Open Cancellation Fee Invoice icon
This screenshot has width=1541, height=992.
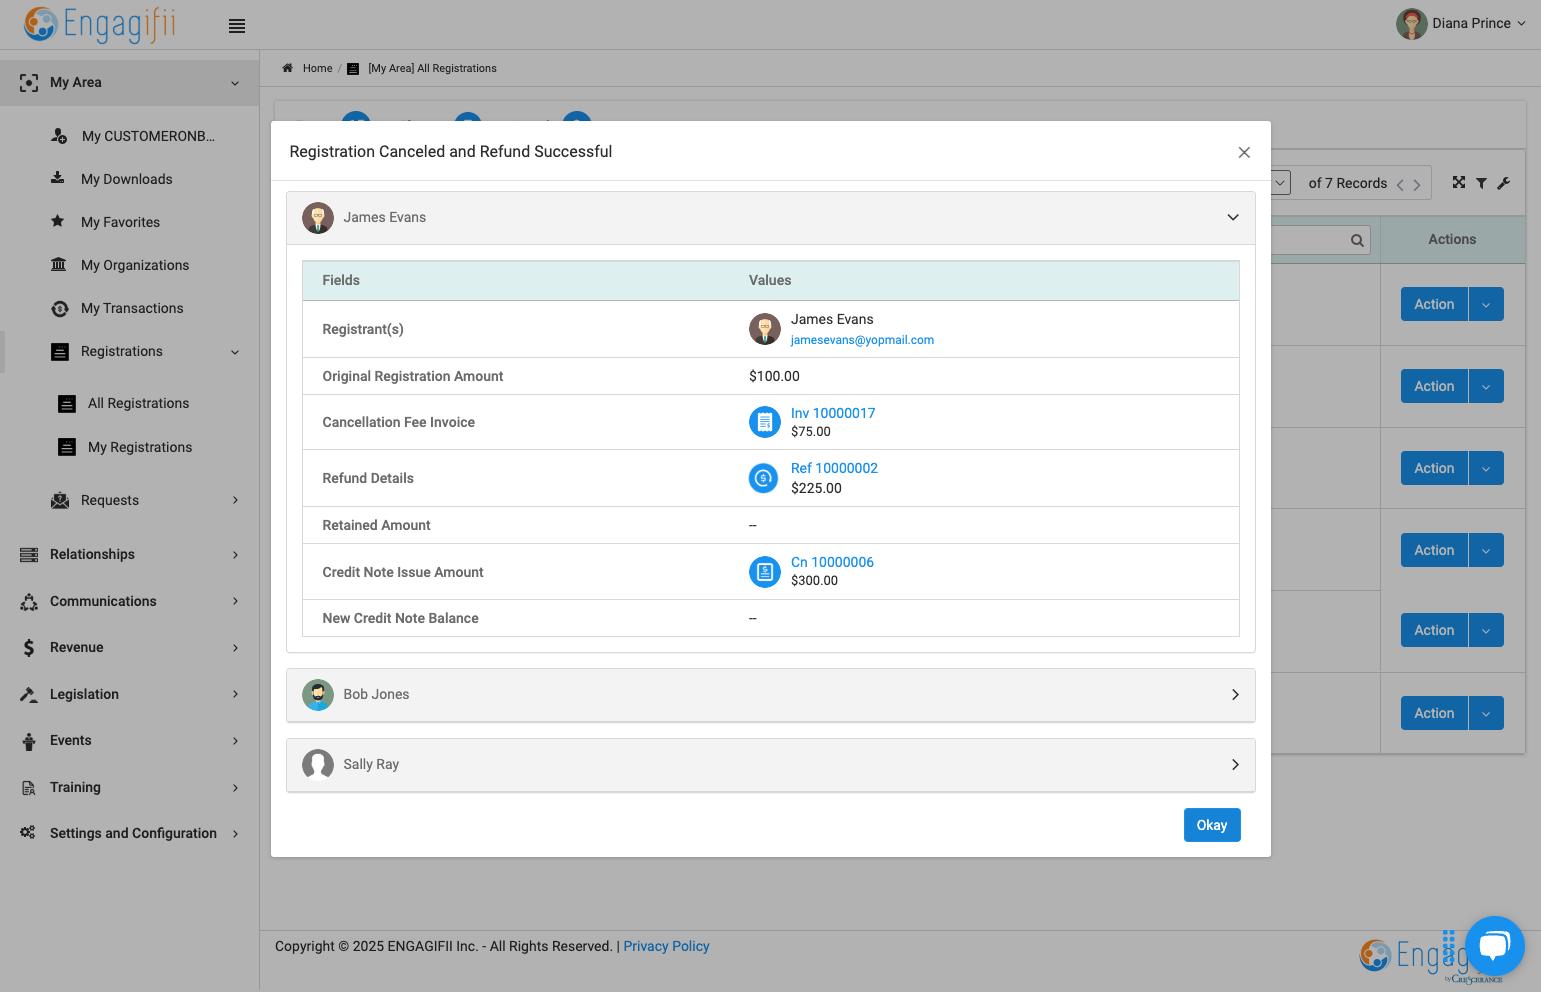point(765,422)
